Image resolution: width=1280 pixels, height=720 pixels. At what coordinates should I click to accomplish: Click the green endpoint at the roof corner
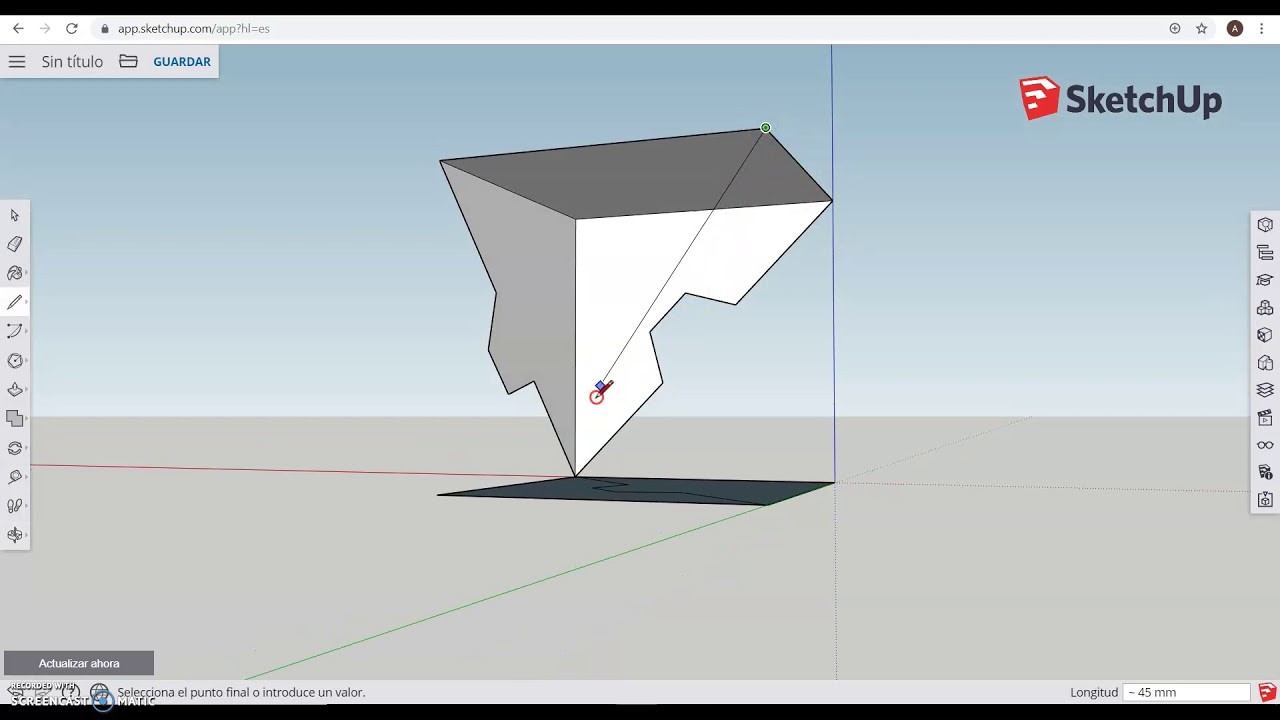tap(766, 128)
